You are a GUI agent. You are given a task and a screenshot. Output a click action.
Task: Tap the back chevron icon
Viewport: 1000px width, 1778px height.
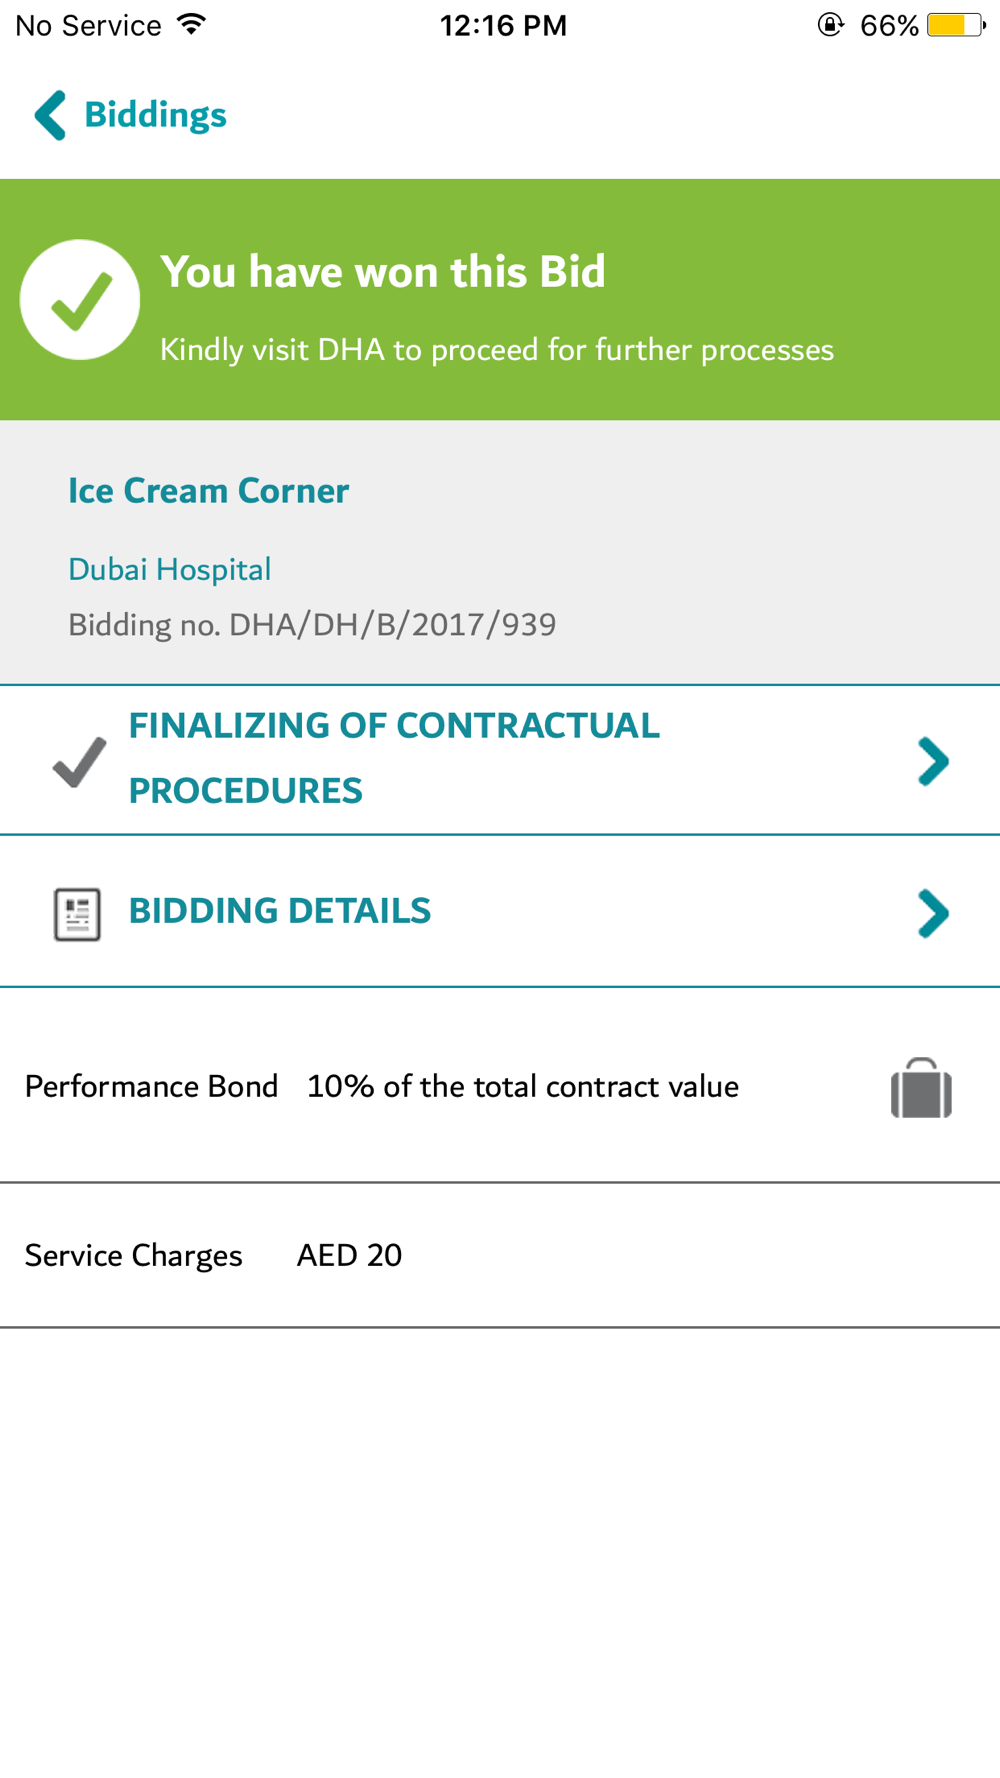tap(50, 115)
